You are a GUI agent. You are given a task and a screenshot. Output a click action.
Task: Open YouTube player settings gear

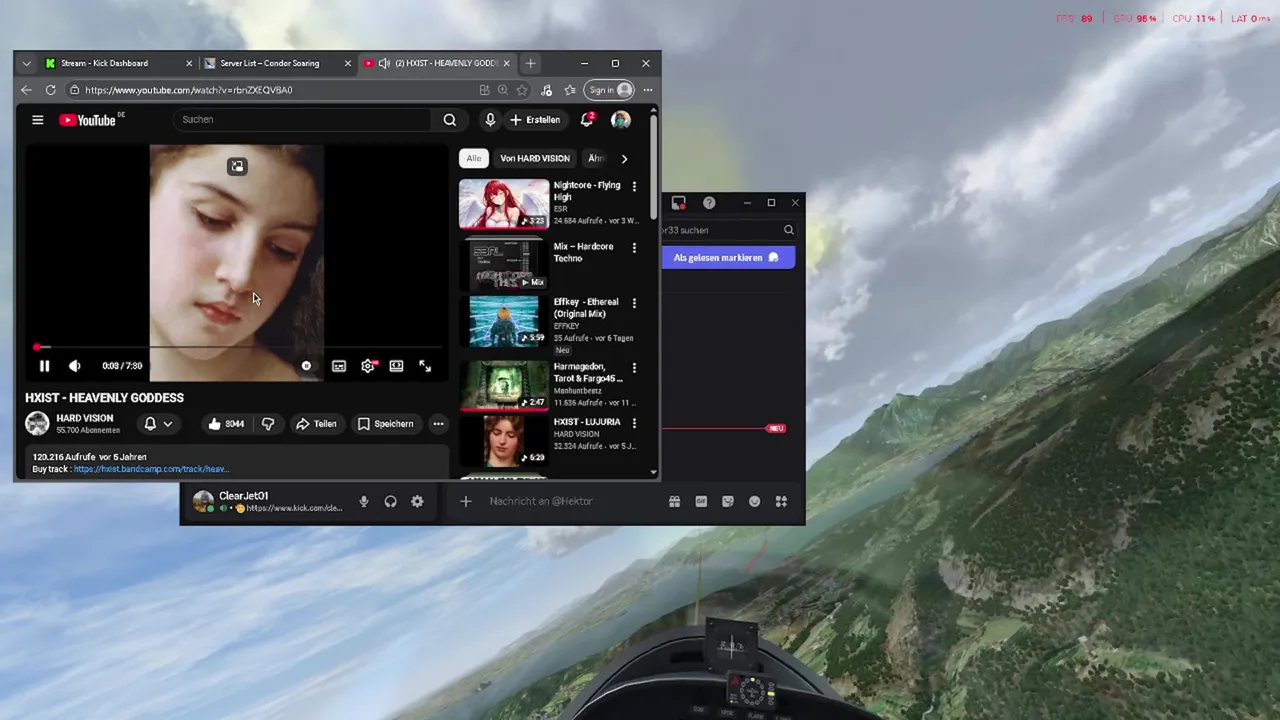[368, 366]
